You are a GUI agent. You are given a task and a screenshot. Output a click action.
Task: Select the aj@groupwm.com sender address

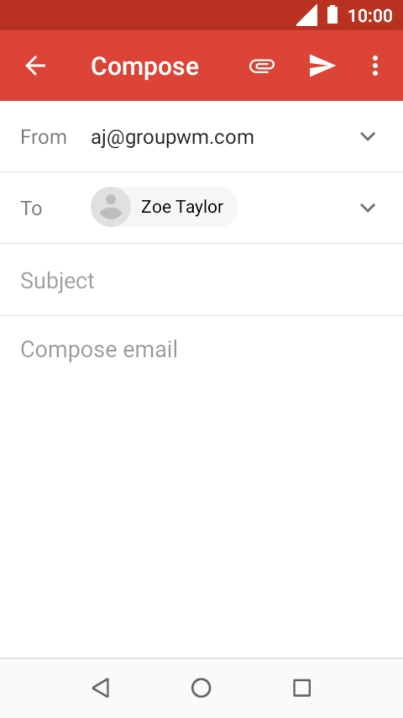coord(172,137)
